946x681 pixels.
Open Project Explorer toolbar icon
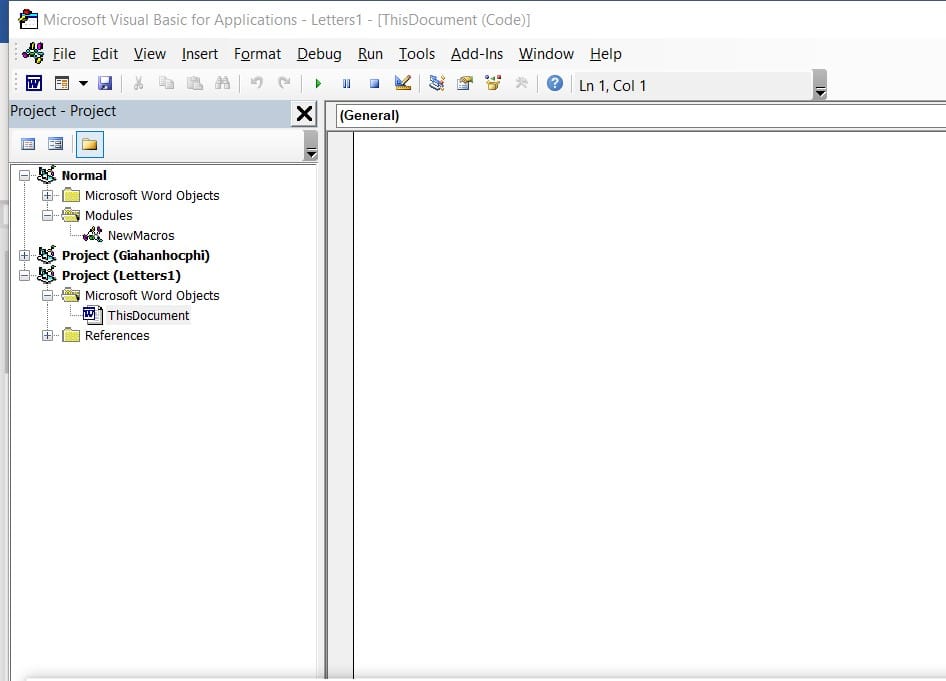tap(437, 83)
